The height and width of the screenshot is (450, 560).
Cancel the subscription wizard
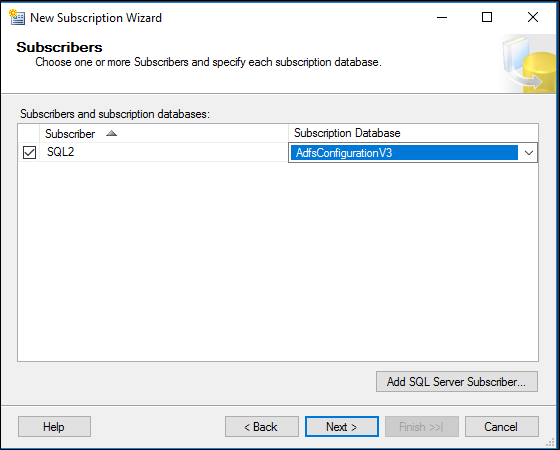tap(502, 426)
